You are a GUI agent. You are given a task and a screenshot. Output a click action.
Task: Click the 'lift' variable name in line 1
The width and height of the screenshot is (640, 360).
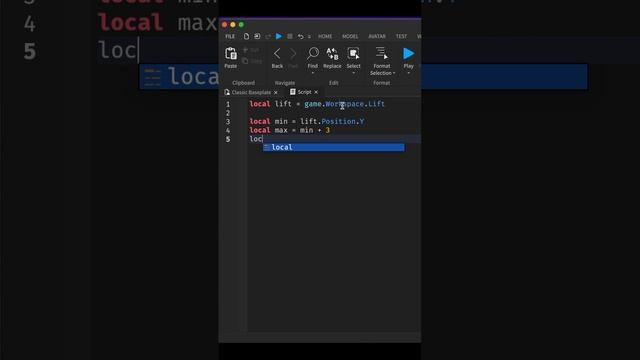click(283, 104)
